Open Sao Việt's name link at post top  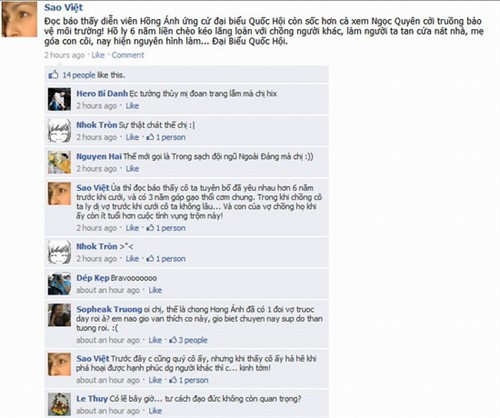pyautogui.click(x=64, y=7)
